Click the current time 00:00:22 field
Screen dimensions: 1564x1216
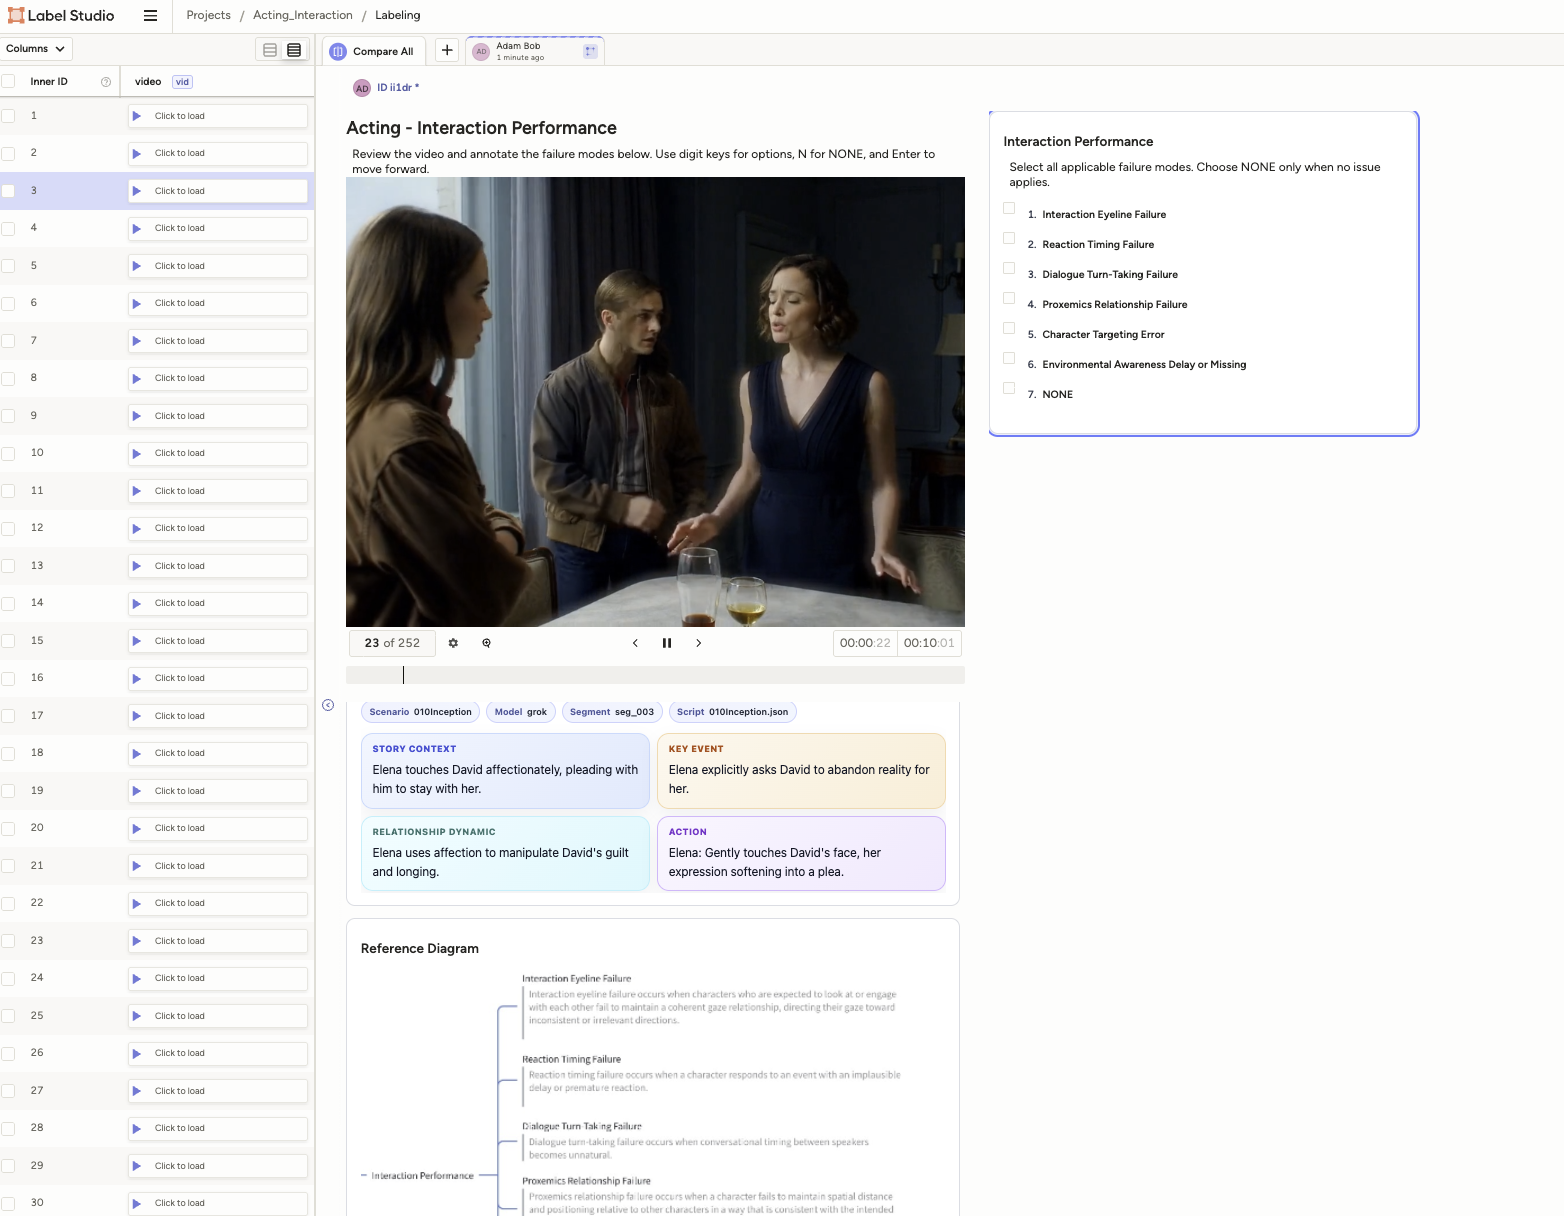[x=865, y=643]
